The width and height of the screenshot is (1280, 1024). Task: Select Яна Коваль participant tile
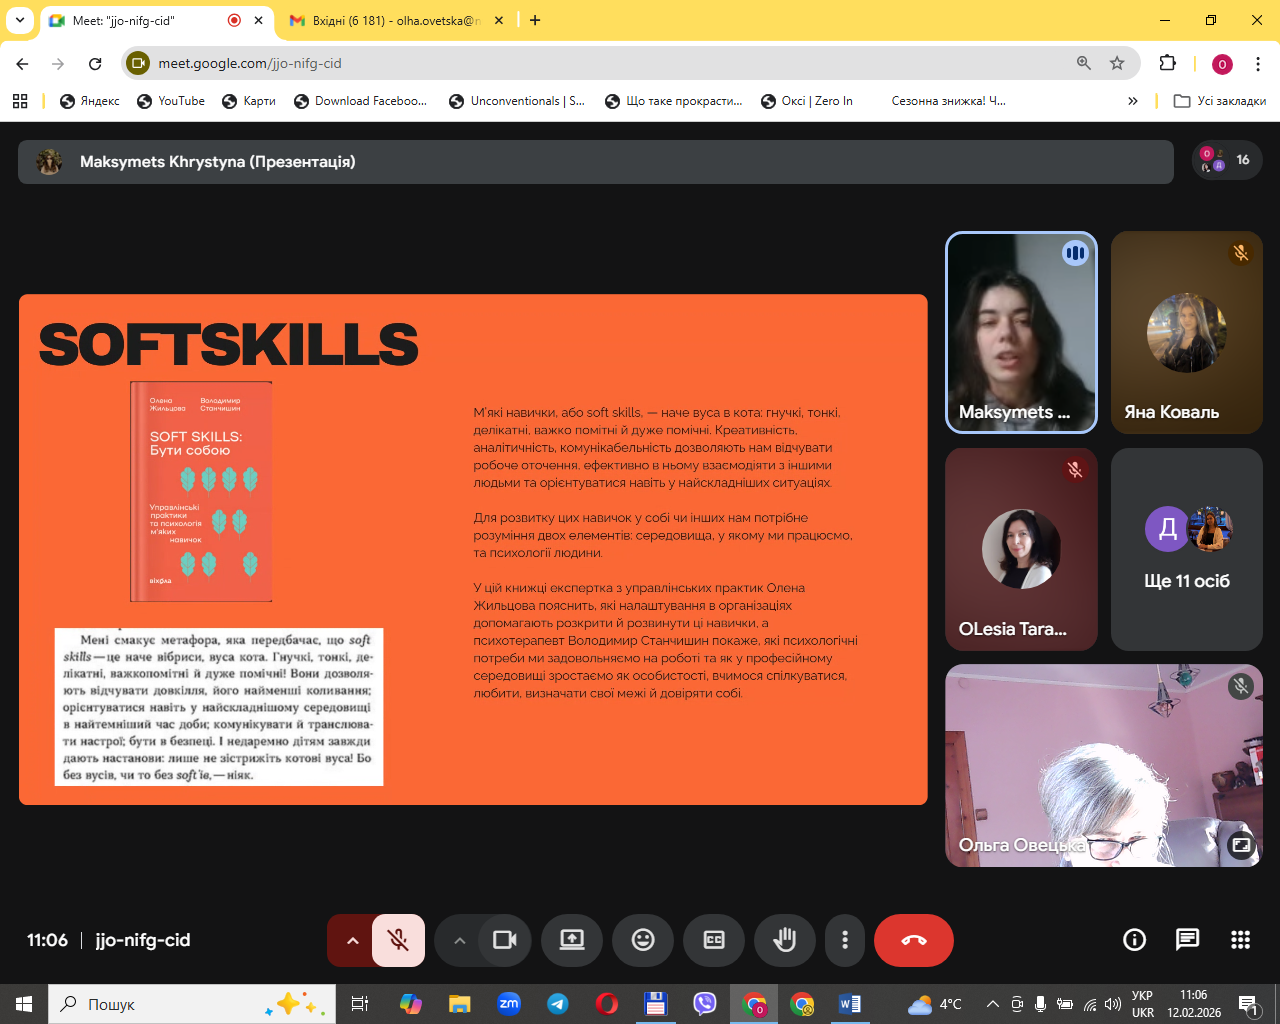[1186, 333]
